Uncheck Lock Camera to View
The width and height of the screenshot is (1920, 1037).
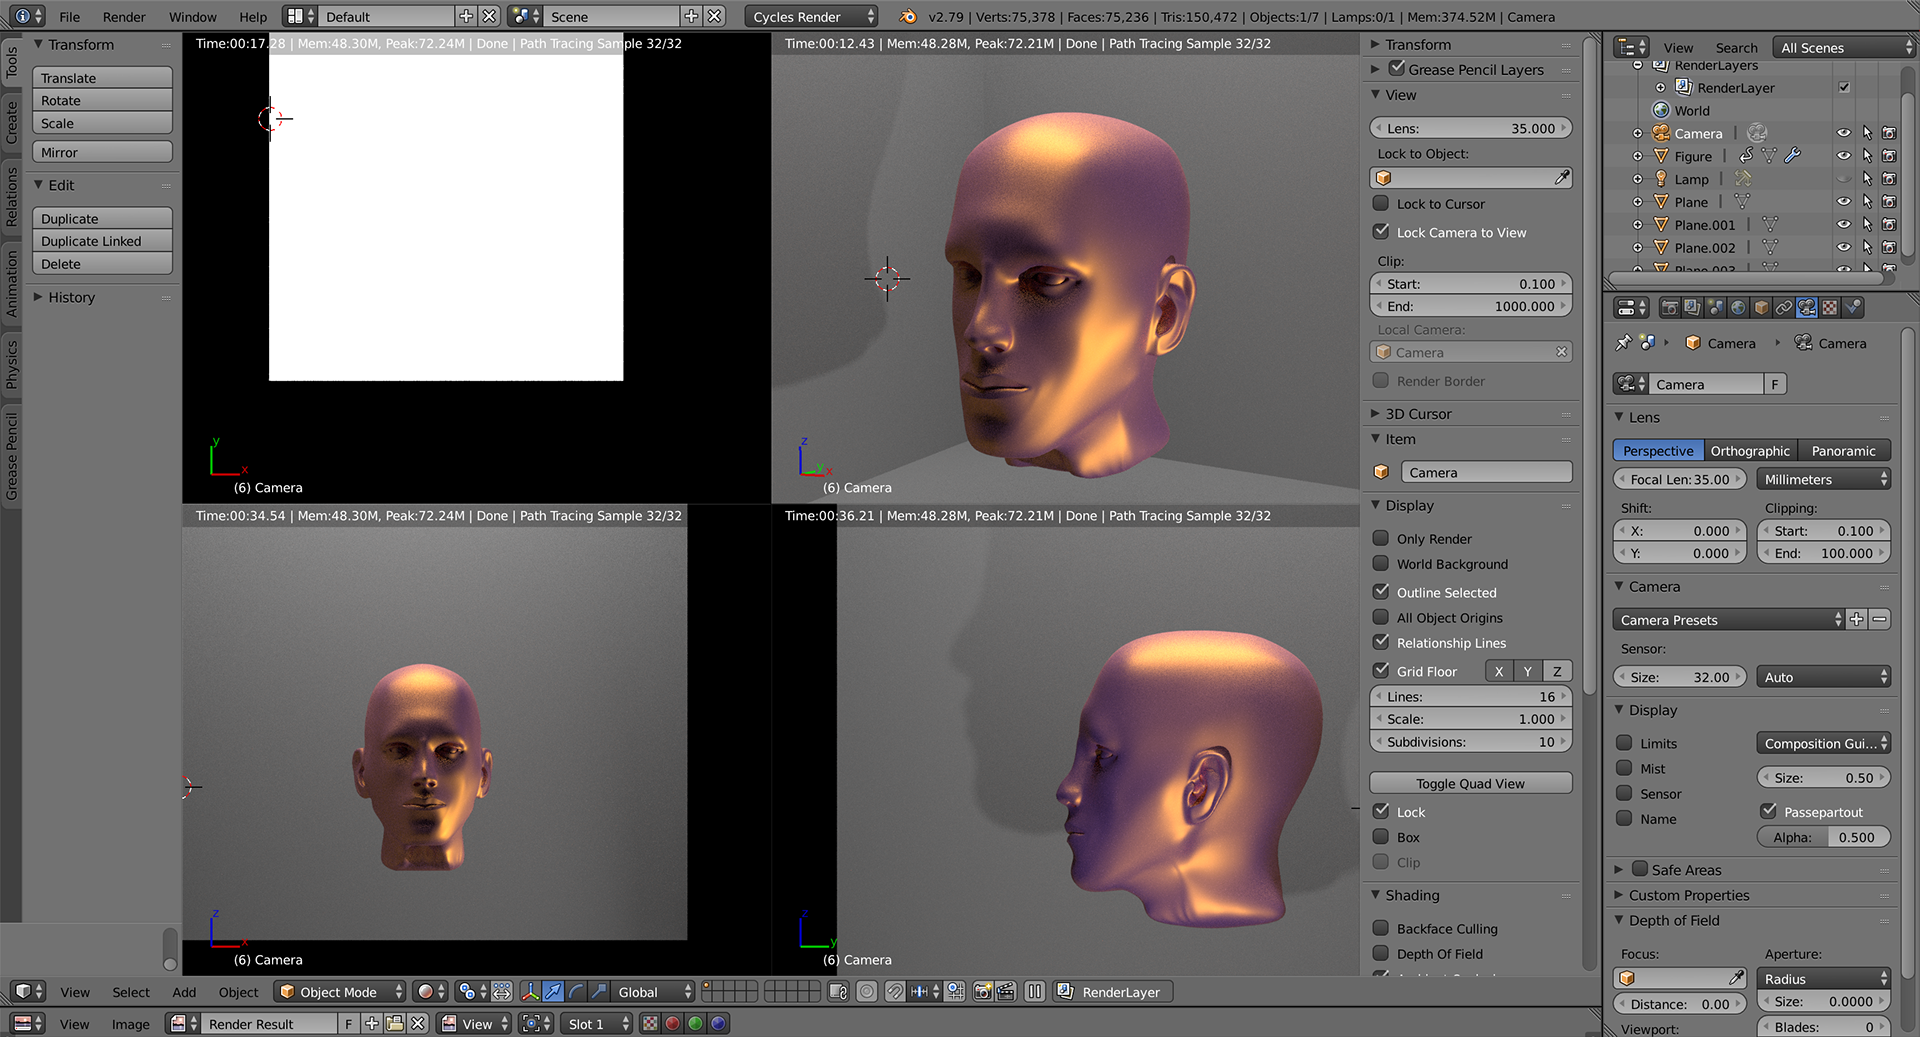(1381, 232)
